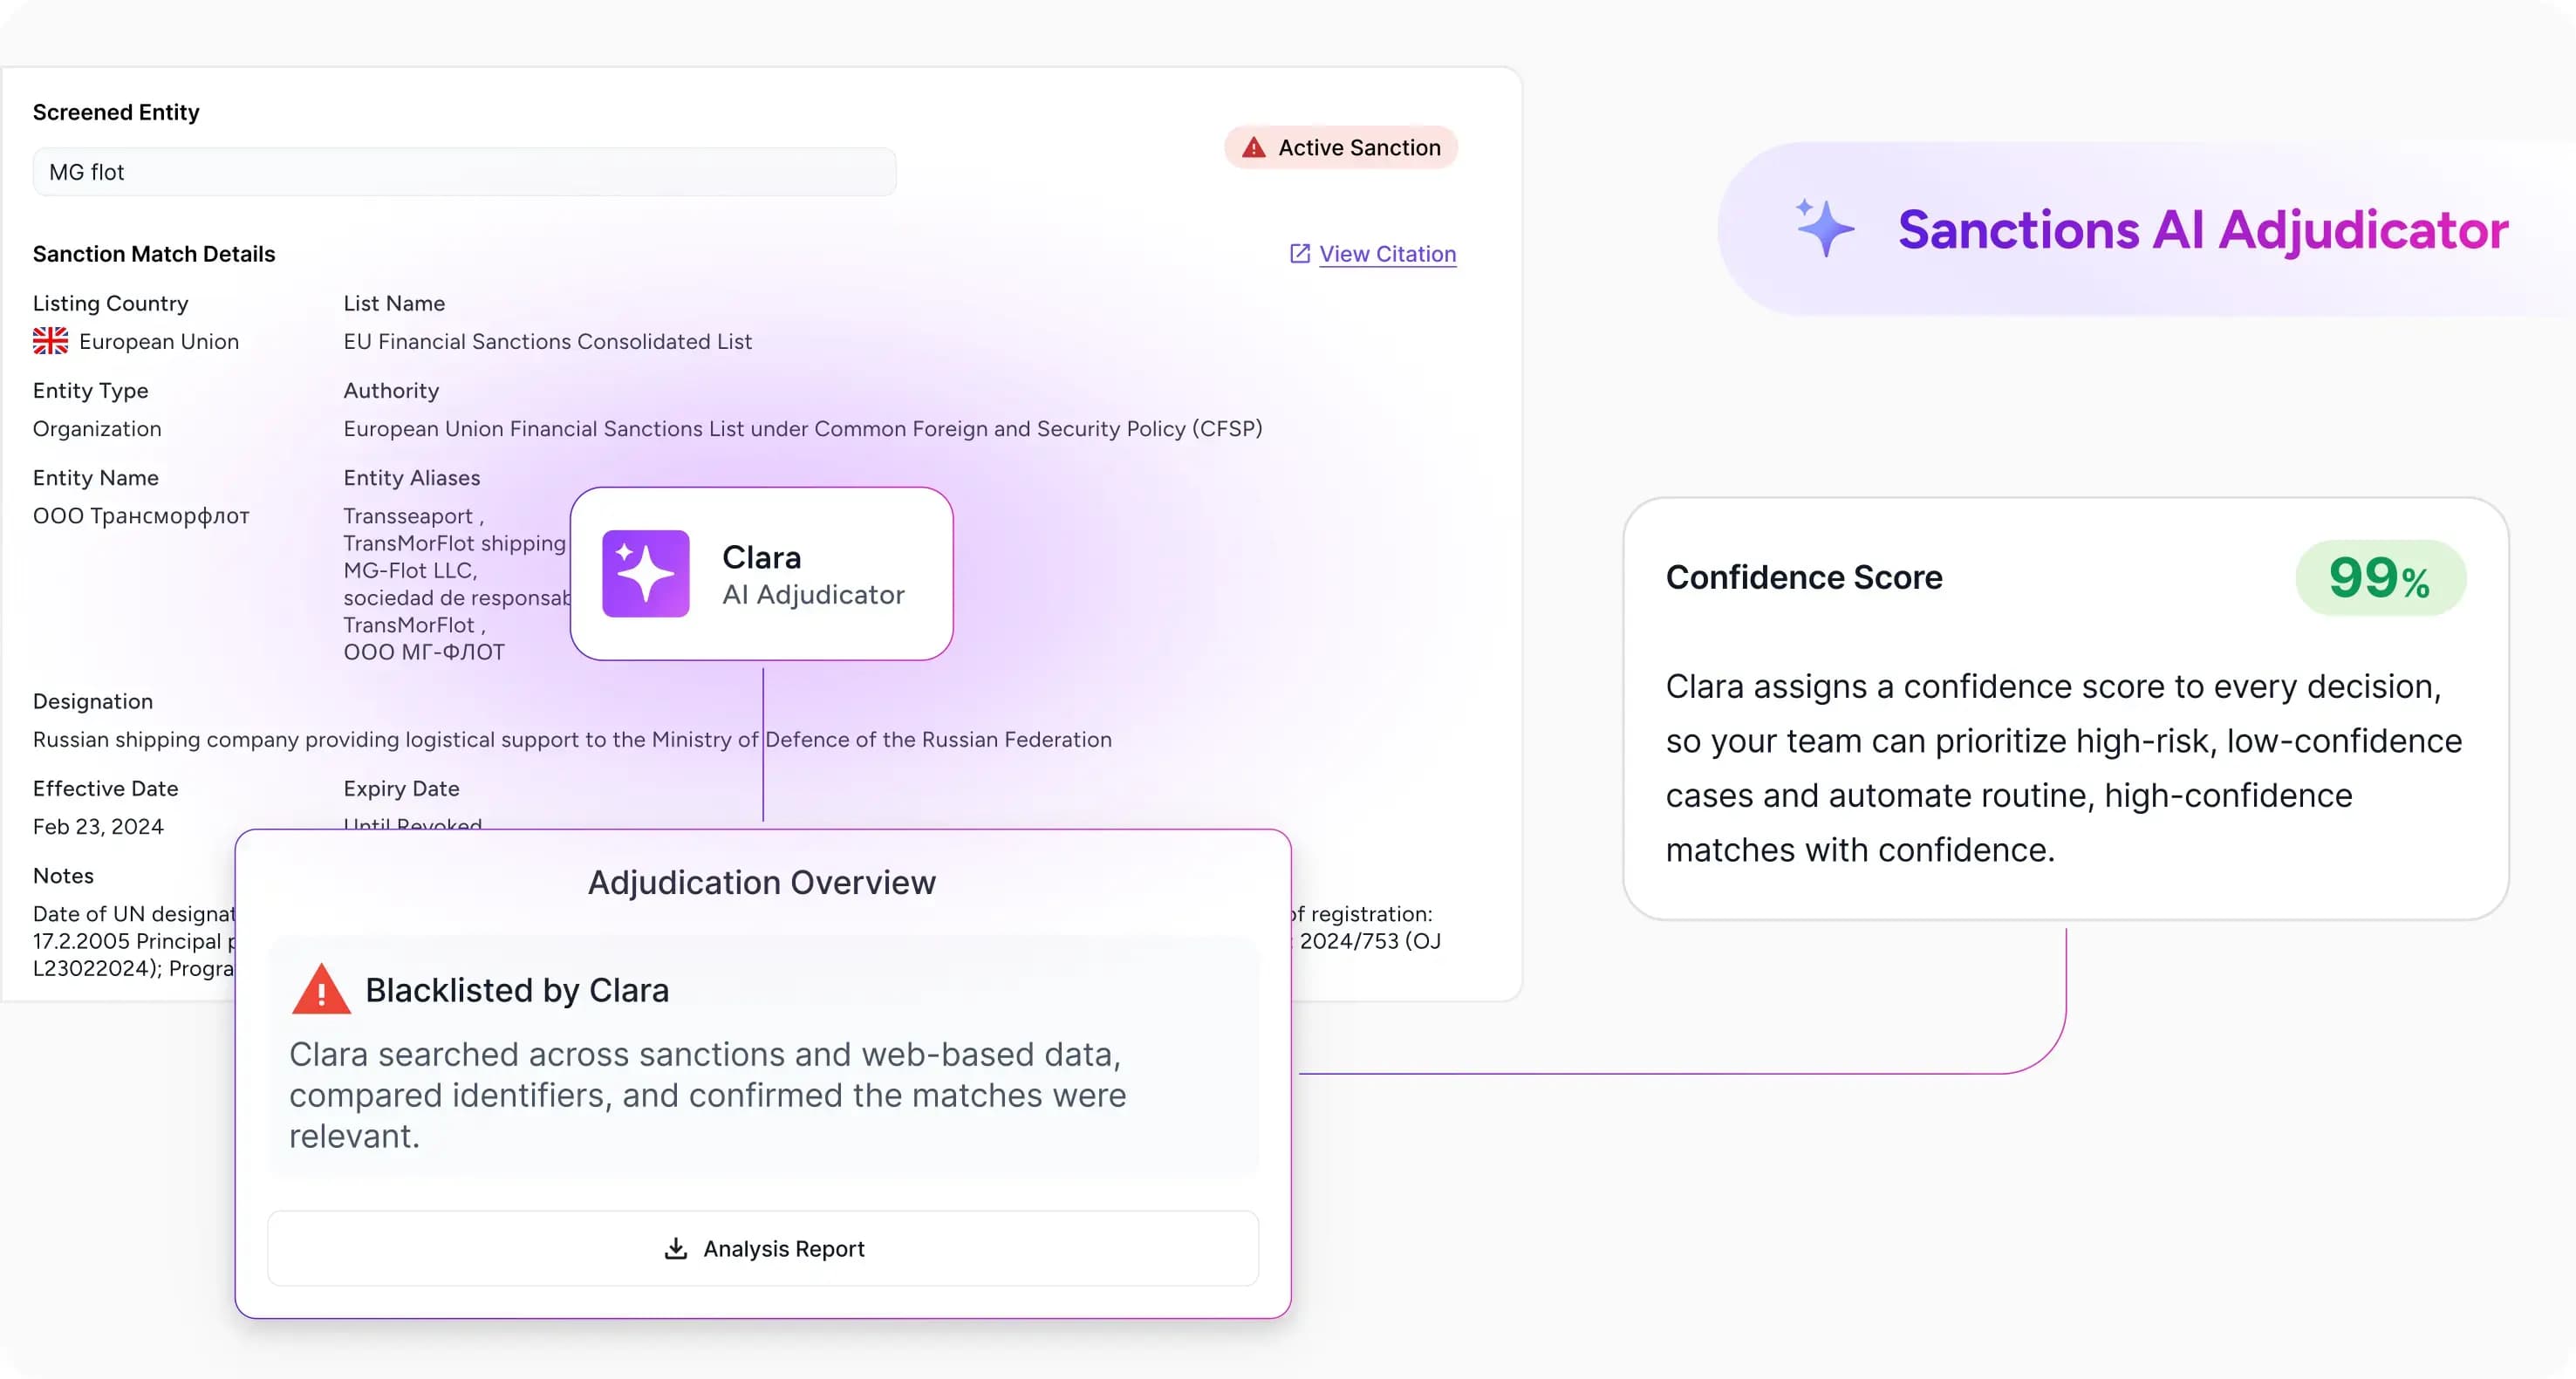The image size is (2576, 1379).
Task: Click the green 99% confidence badge
Action: [x=2380, y=578]
